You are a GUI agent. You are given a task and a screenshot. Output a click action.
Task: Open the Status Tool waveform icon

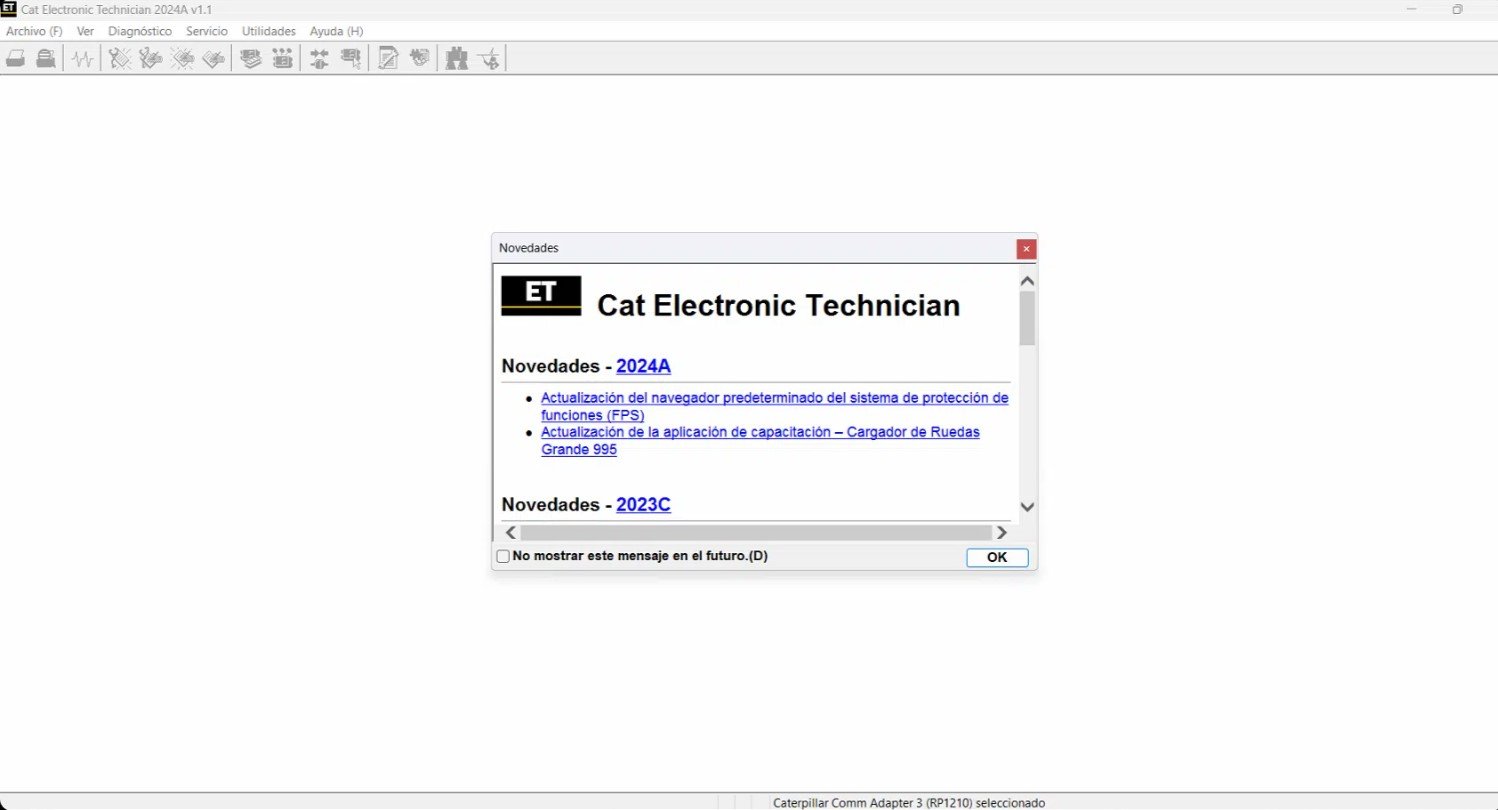[82, 59]
